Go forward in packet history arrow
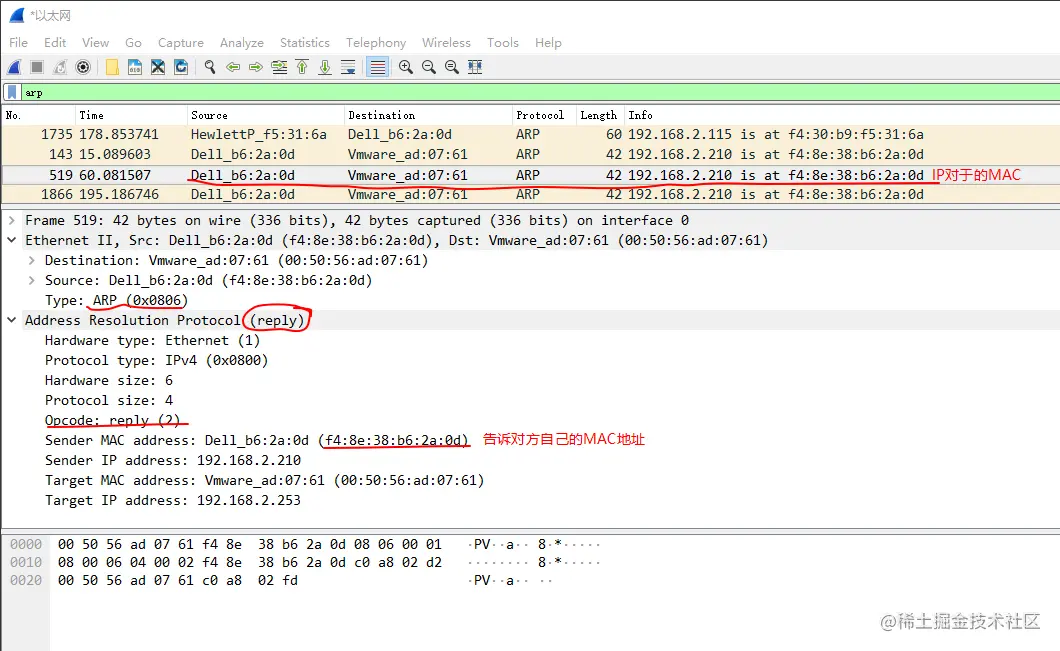 click(256, 67)
